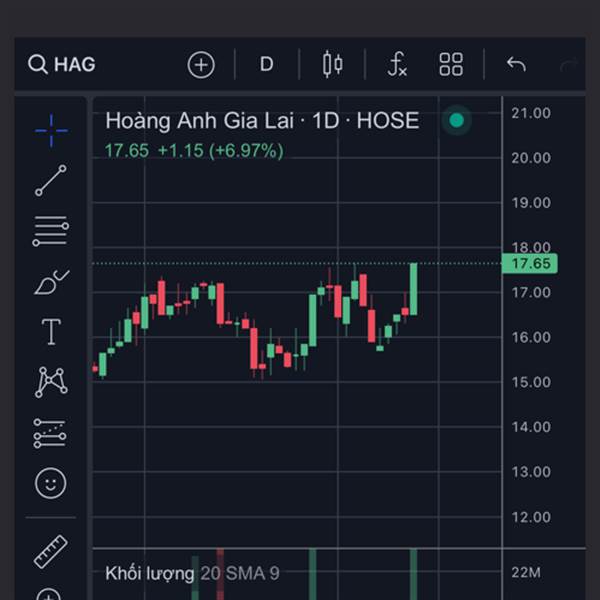Select the Text annotation tool
The width and height of the screenshot is (600, 600).
tap(51, 332)
